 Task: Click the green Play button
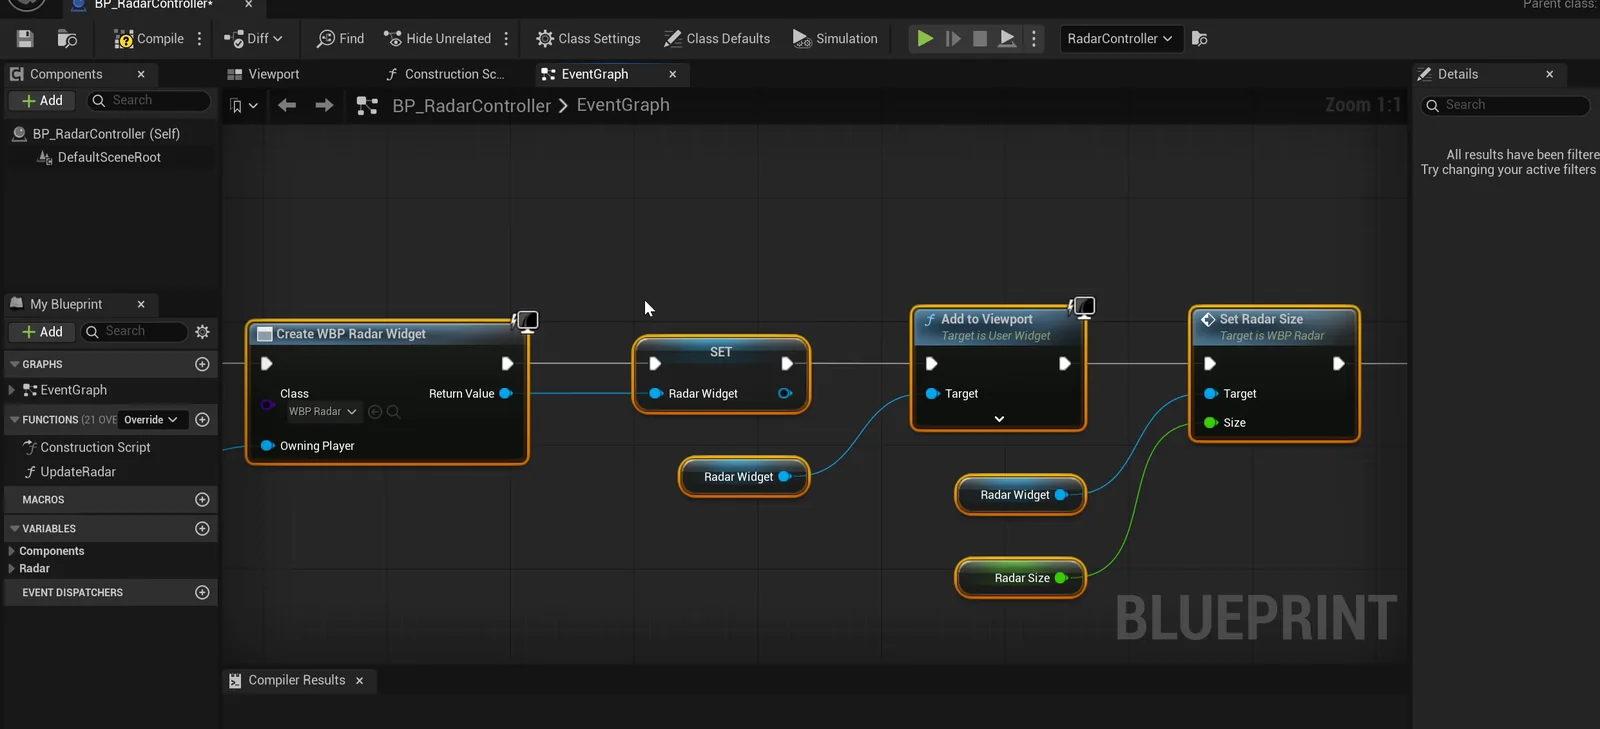[x=925, y=39]
